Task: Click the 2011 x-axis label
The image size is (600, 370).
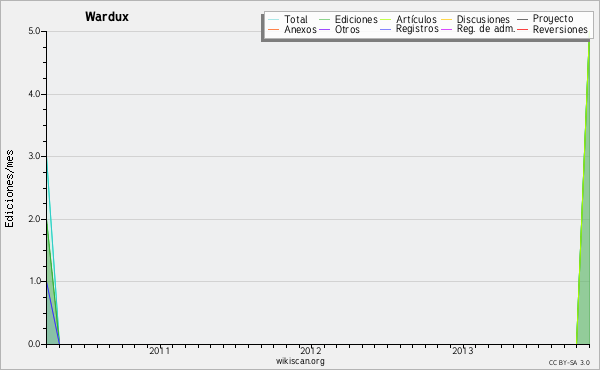Action: (x=160, y=350)
